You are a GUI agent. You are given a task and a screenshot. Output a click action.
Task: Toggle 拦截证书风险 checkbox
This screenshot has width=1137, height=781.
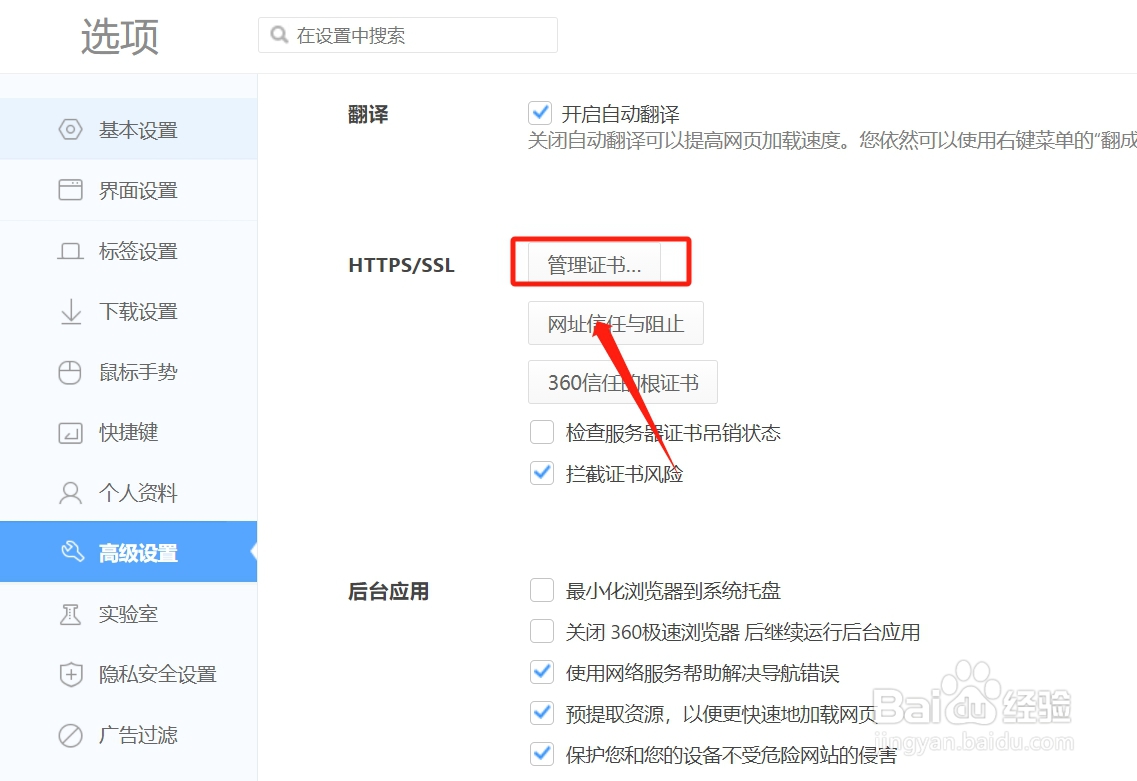(x=542, y=473)
